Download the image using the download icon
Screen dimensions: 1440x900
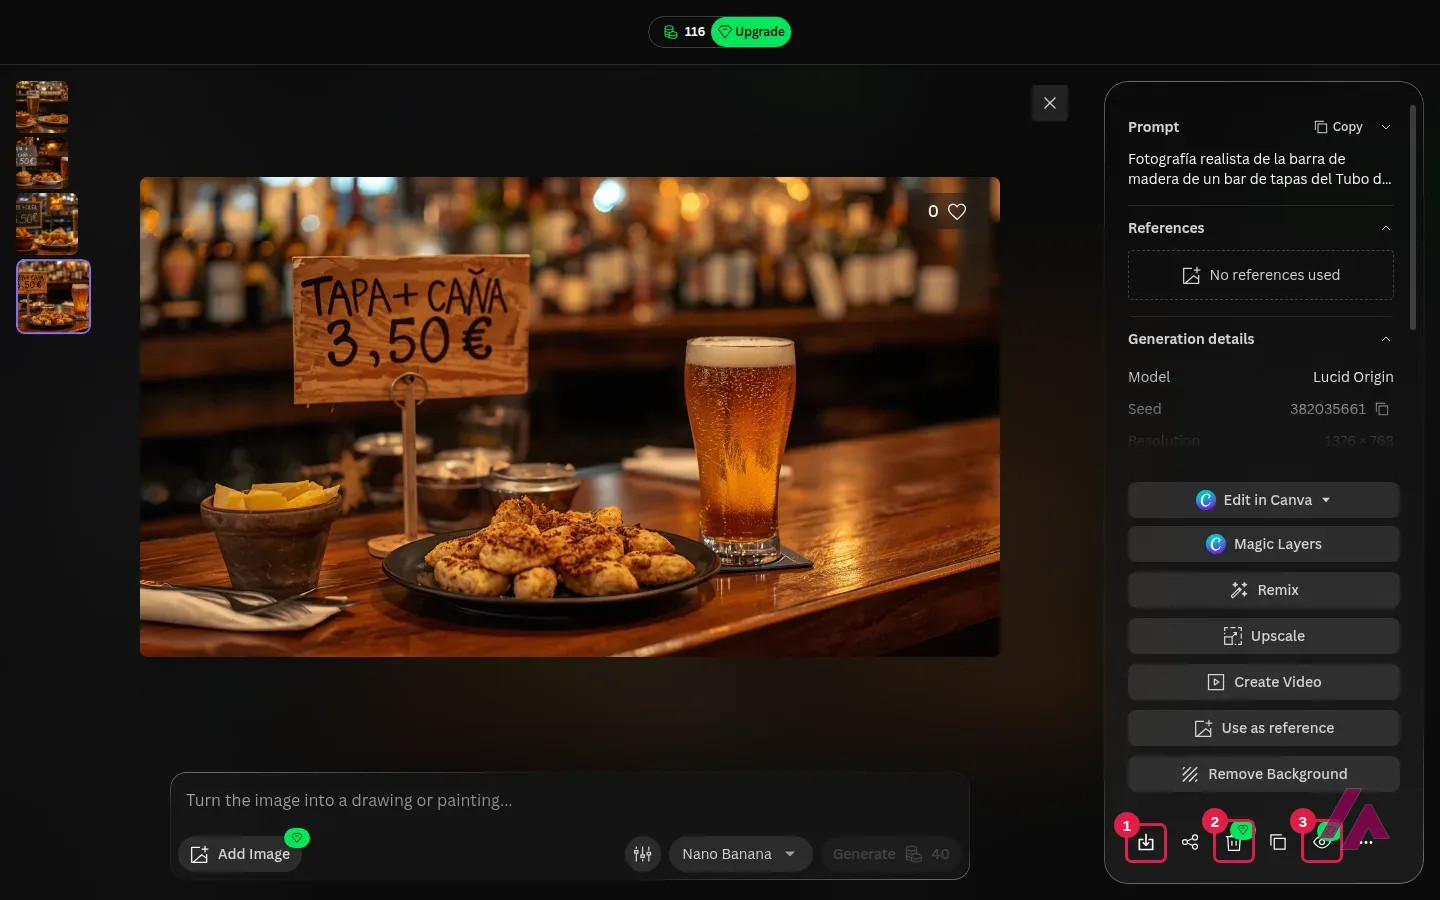pos(1146,842)
